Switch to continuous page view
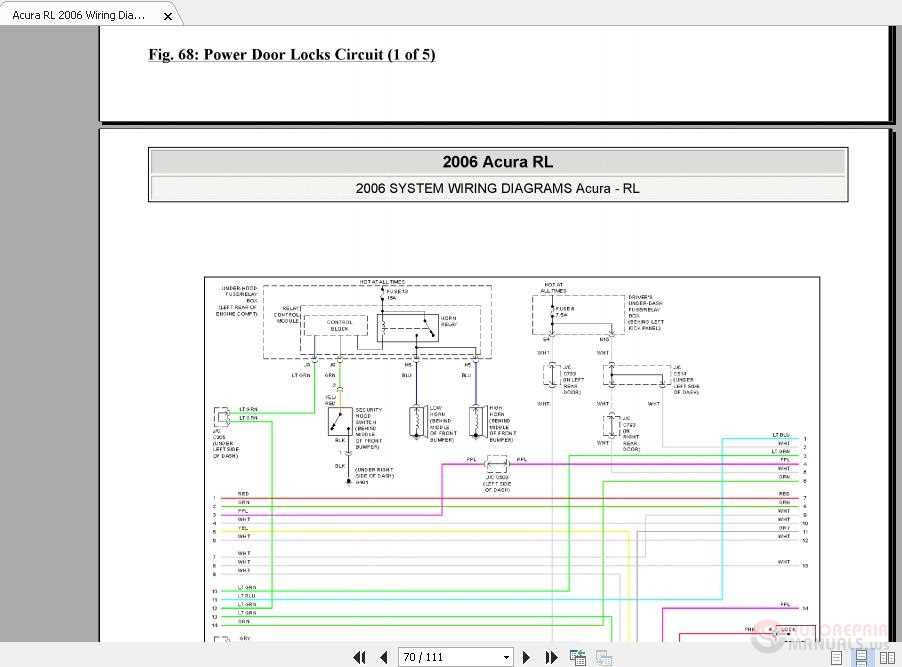 [x=862, y=658]
